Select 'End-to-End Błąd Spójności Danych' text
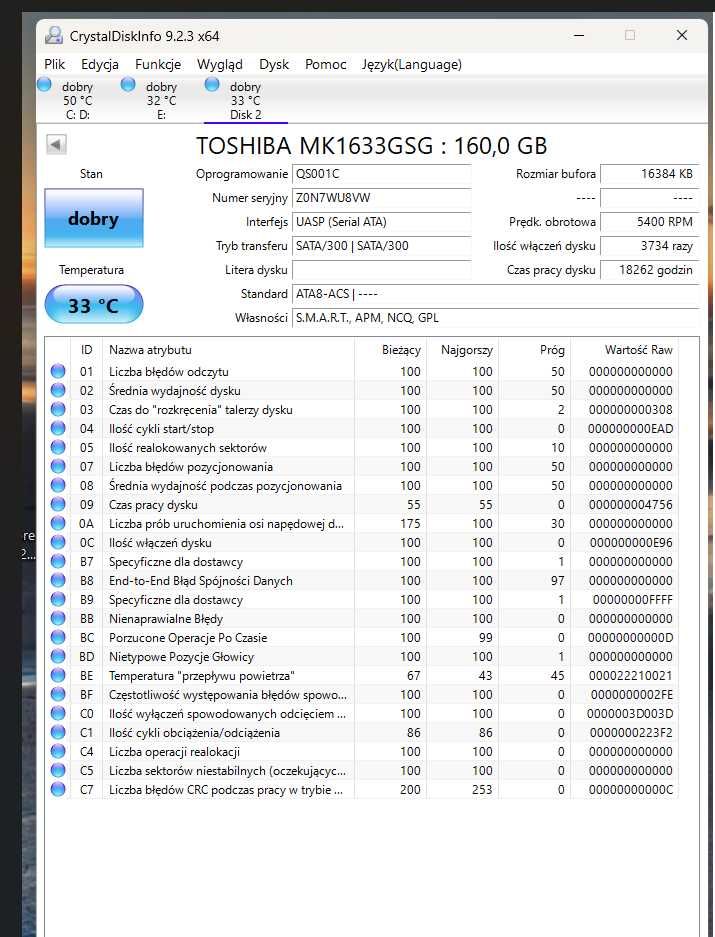Viewport: 715px width, 937px height. [x=201, y=580]
